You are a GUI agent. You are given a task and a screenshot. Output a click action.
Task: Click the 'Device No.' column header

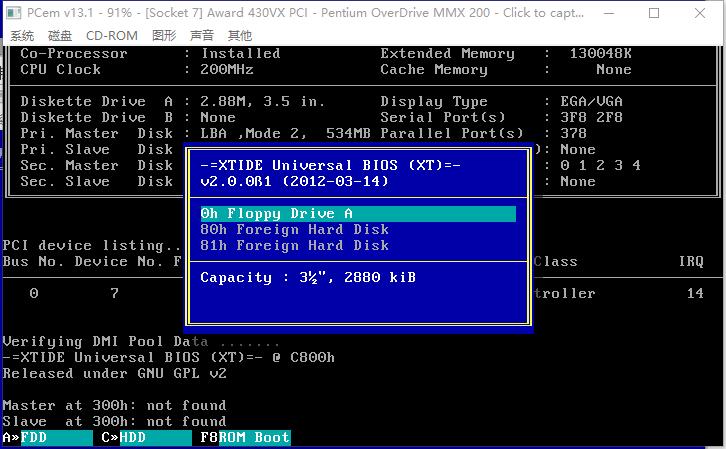pyautogui.click(x=119, y=262)
